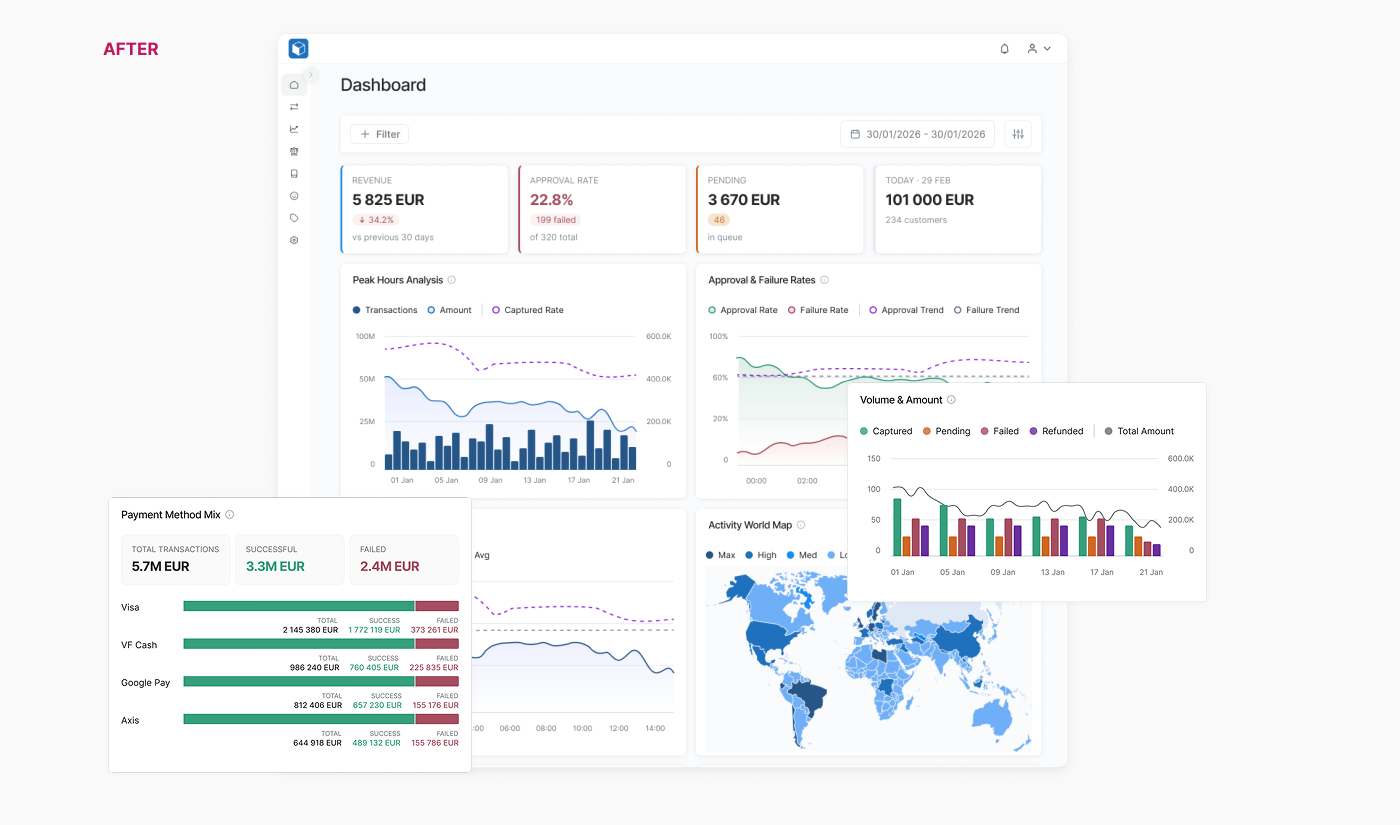The width and height of the screenshot is (1400, 825).
Task: Open the transfers arrows sidebar icon
Action: click(x=294, y=107)
